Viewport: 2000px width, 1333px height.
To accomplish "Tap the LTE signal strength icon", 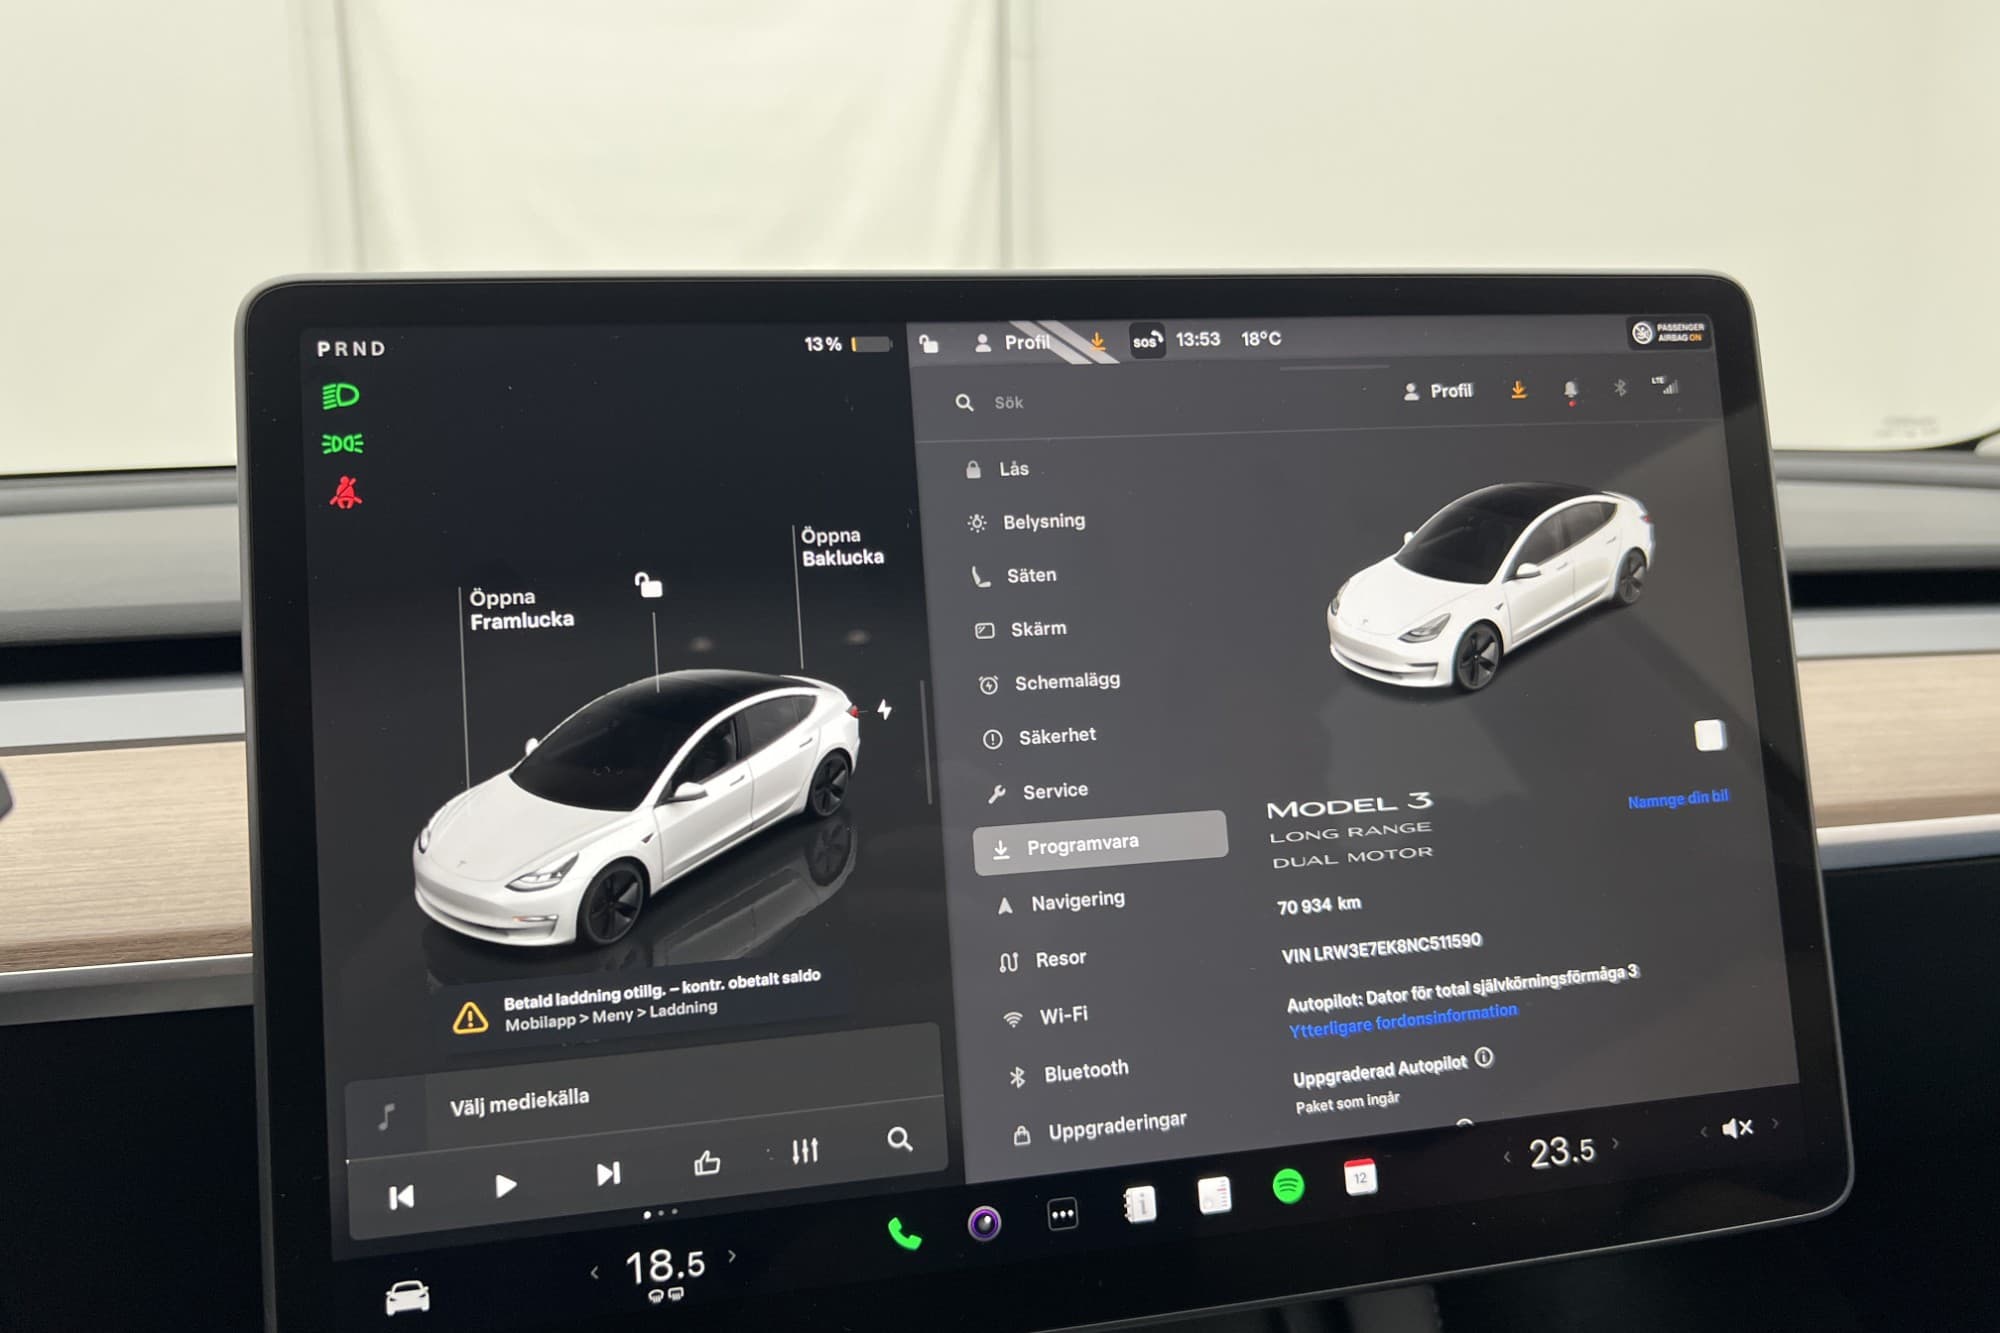I will click(x=1665, y=385).
